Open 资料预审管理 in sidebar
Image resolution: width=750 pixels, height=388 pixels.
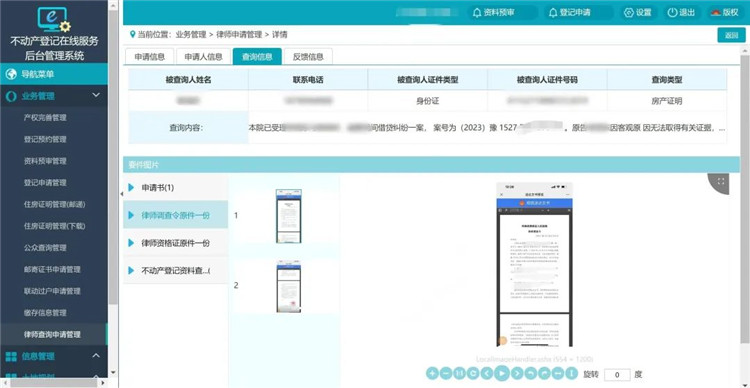click(x=45, y=161)
